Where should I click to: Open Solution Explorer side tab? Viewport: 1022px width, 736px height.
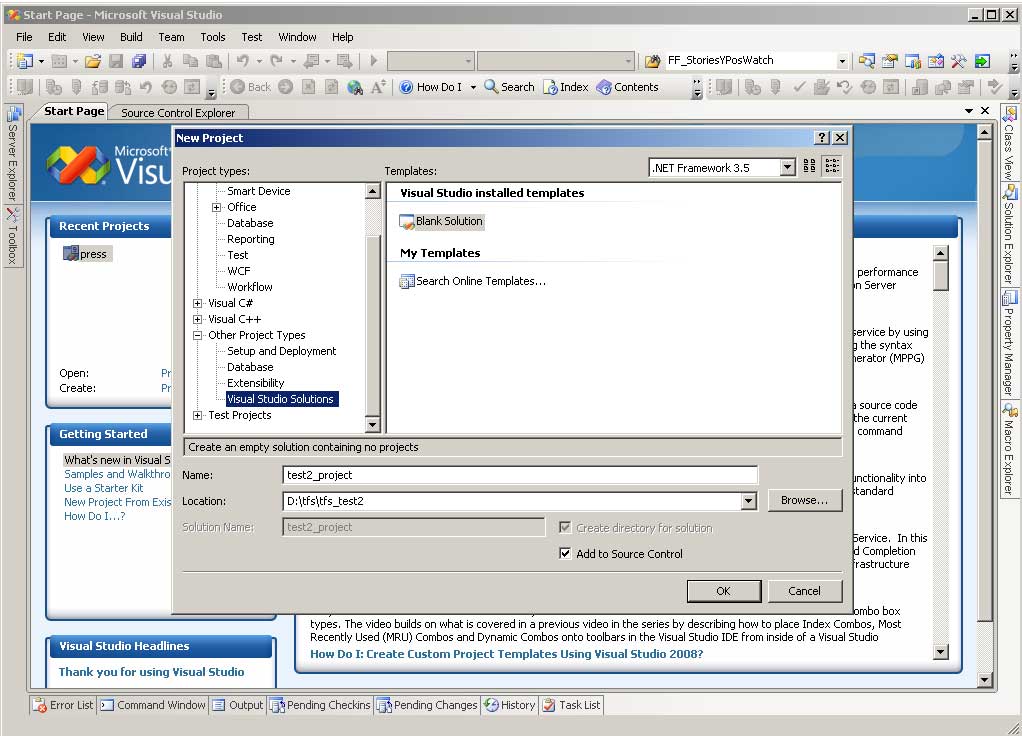click(1009, 235)
